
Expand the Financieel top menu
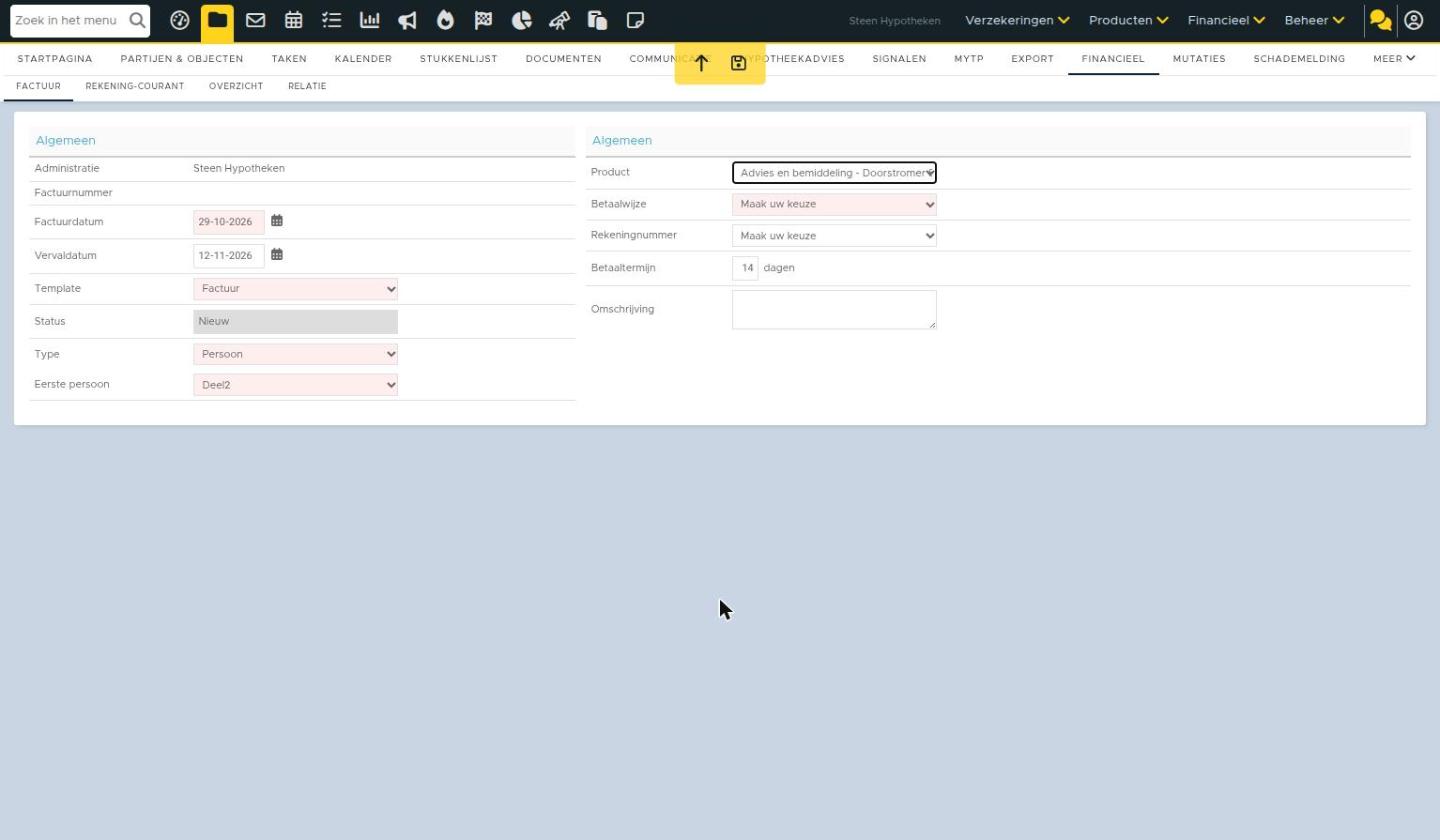1227,20
